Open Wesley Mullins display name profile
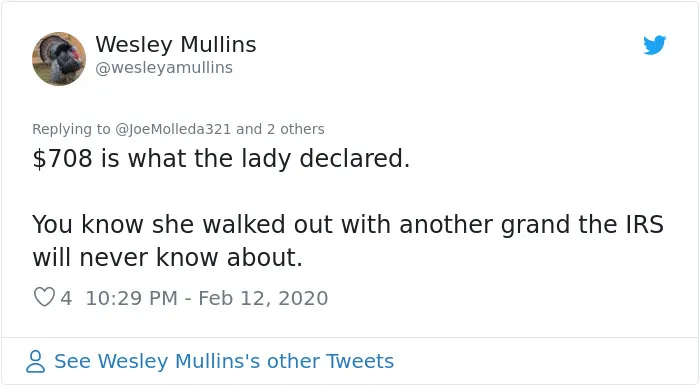700x386 pixels. (176, 44)
